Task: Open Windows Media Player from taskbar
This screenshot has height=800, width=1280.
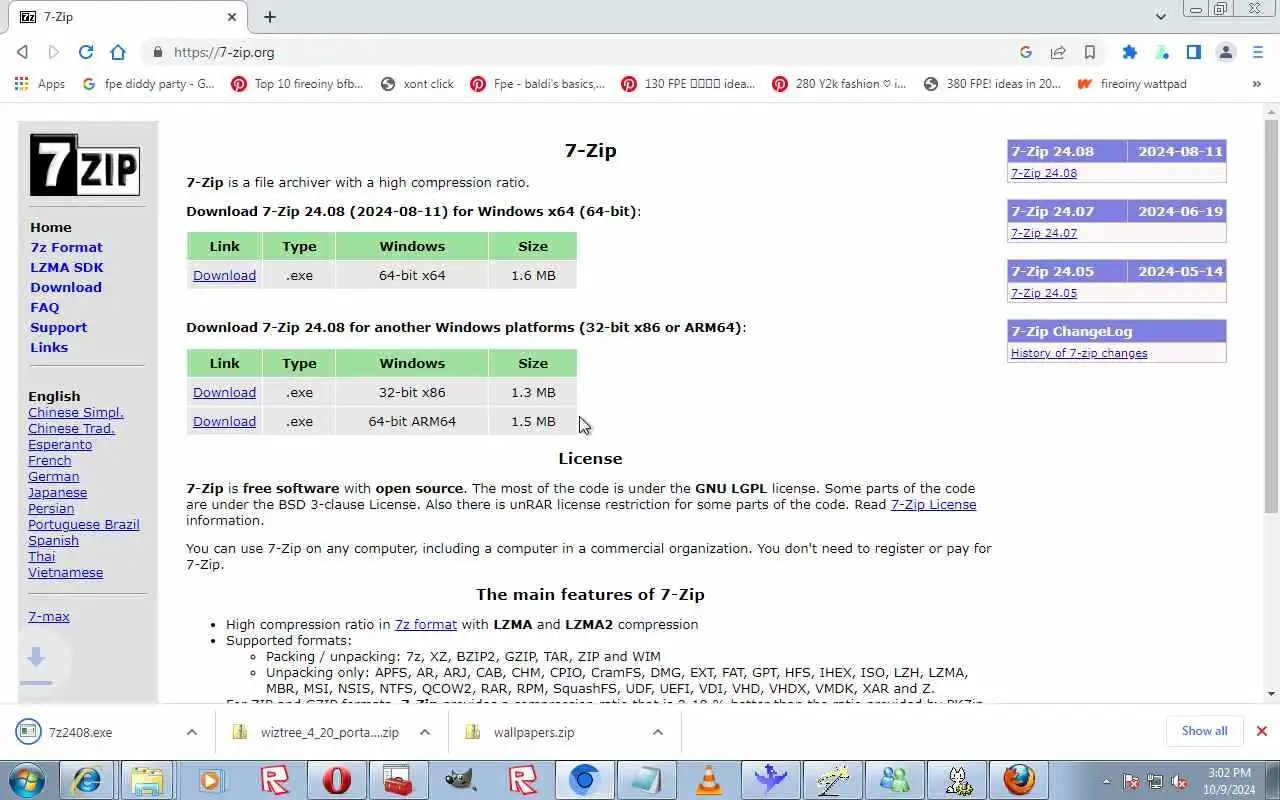Action: pos(211,779)
